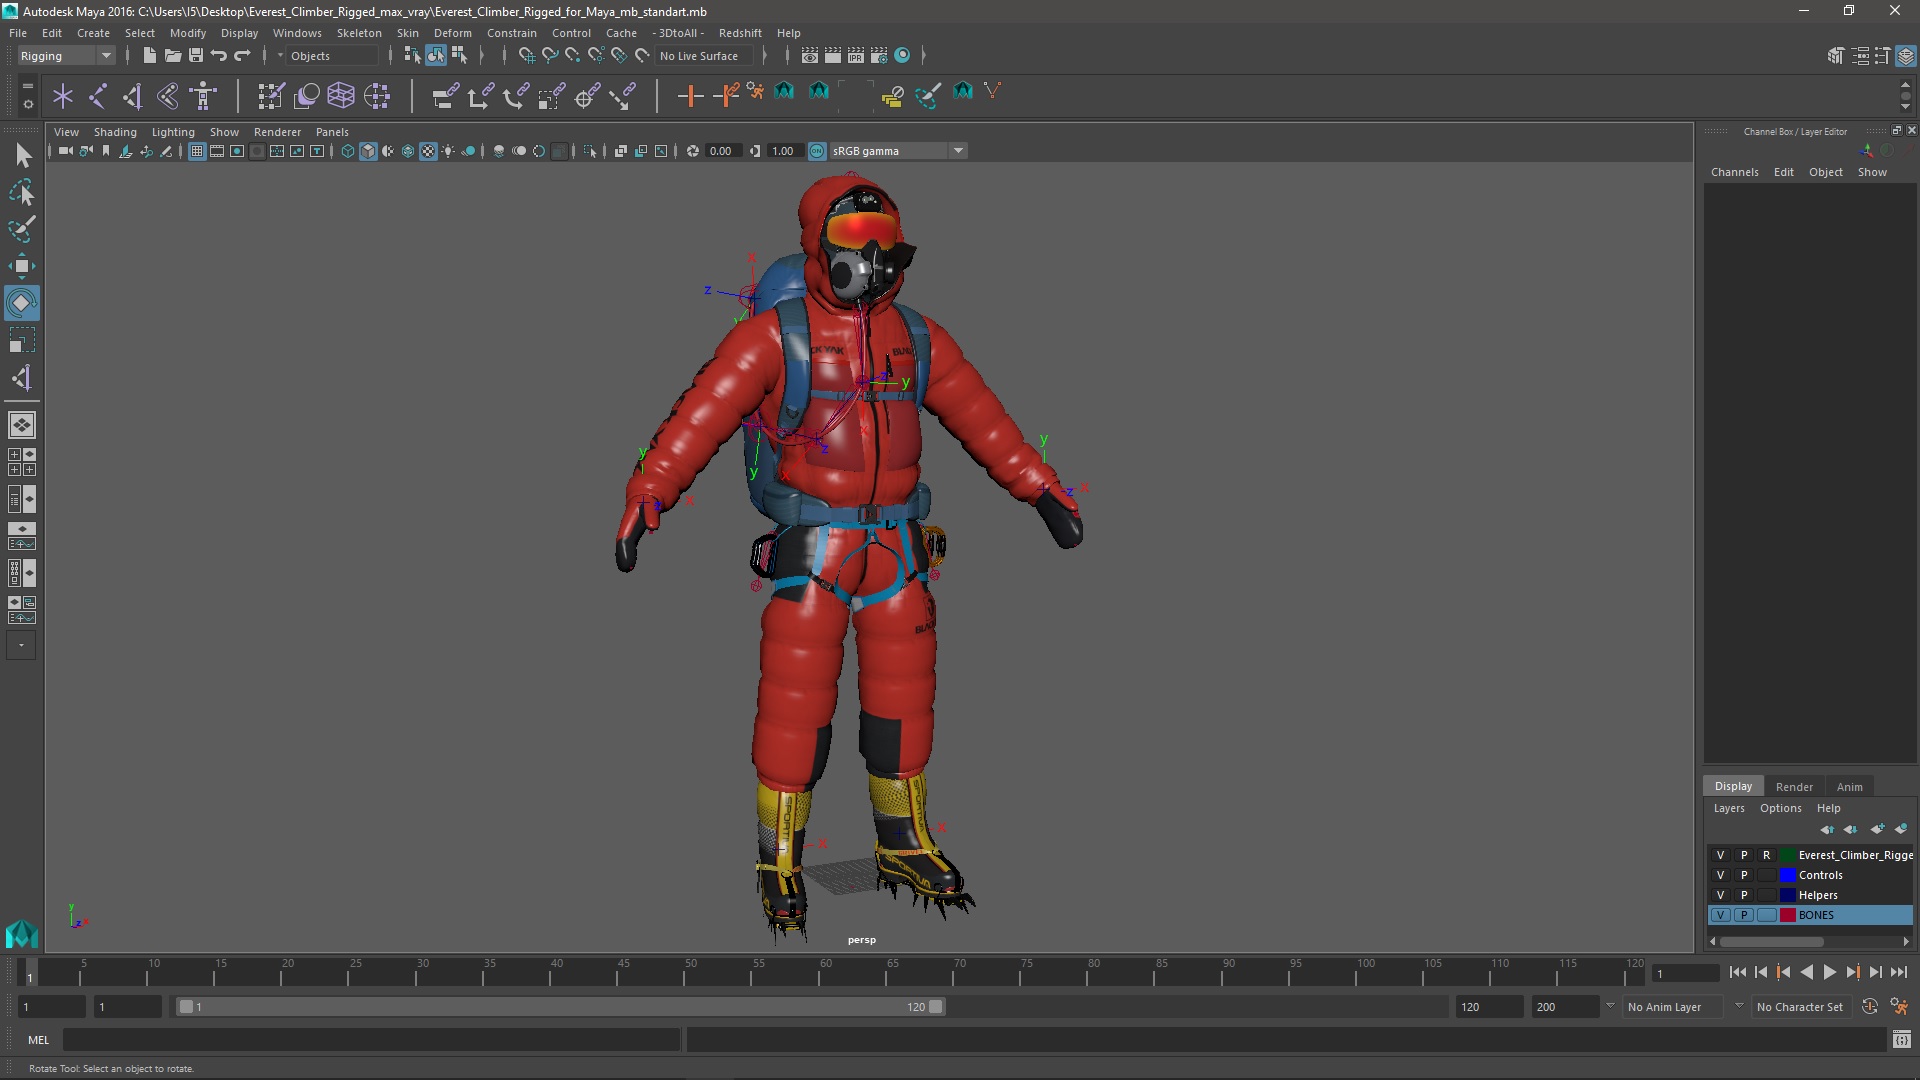1920x1080 pixels.
Task: Click the Undo arrow
Action: point(219,56)
